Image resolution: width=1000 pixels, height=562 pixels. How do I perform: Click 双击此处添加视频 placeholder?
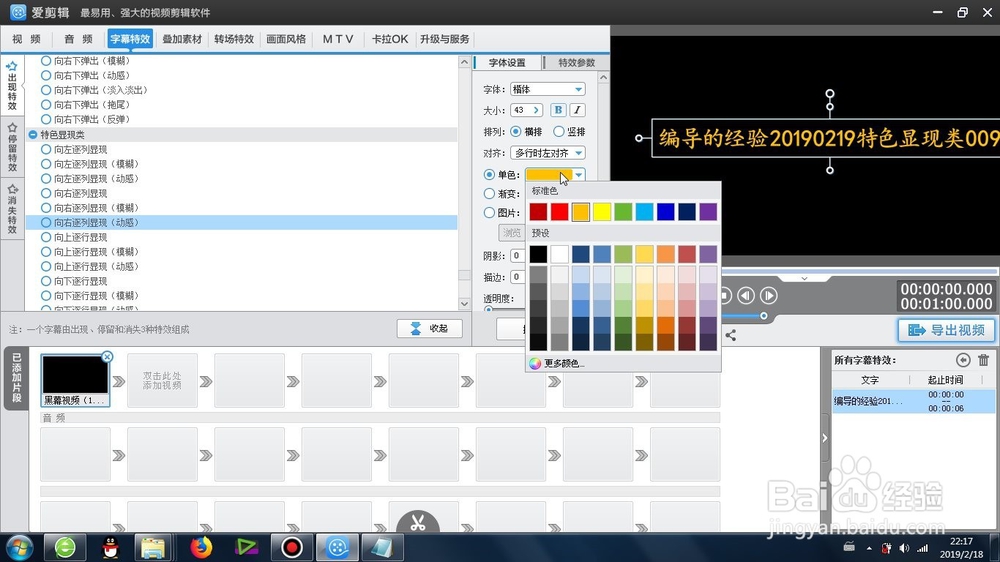point(162,381)
